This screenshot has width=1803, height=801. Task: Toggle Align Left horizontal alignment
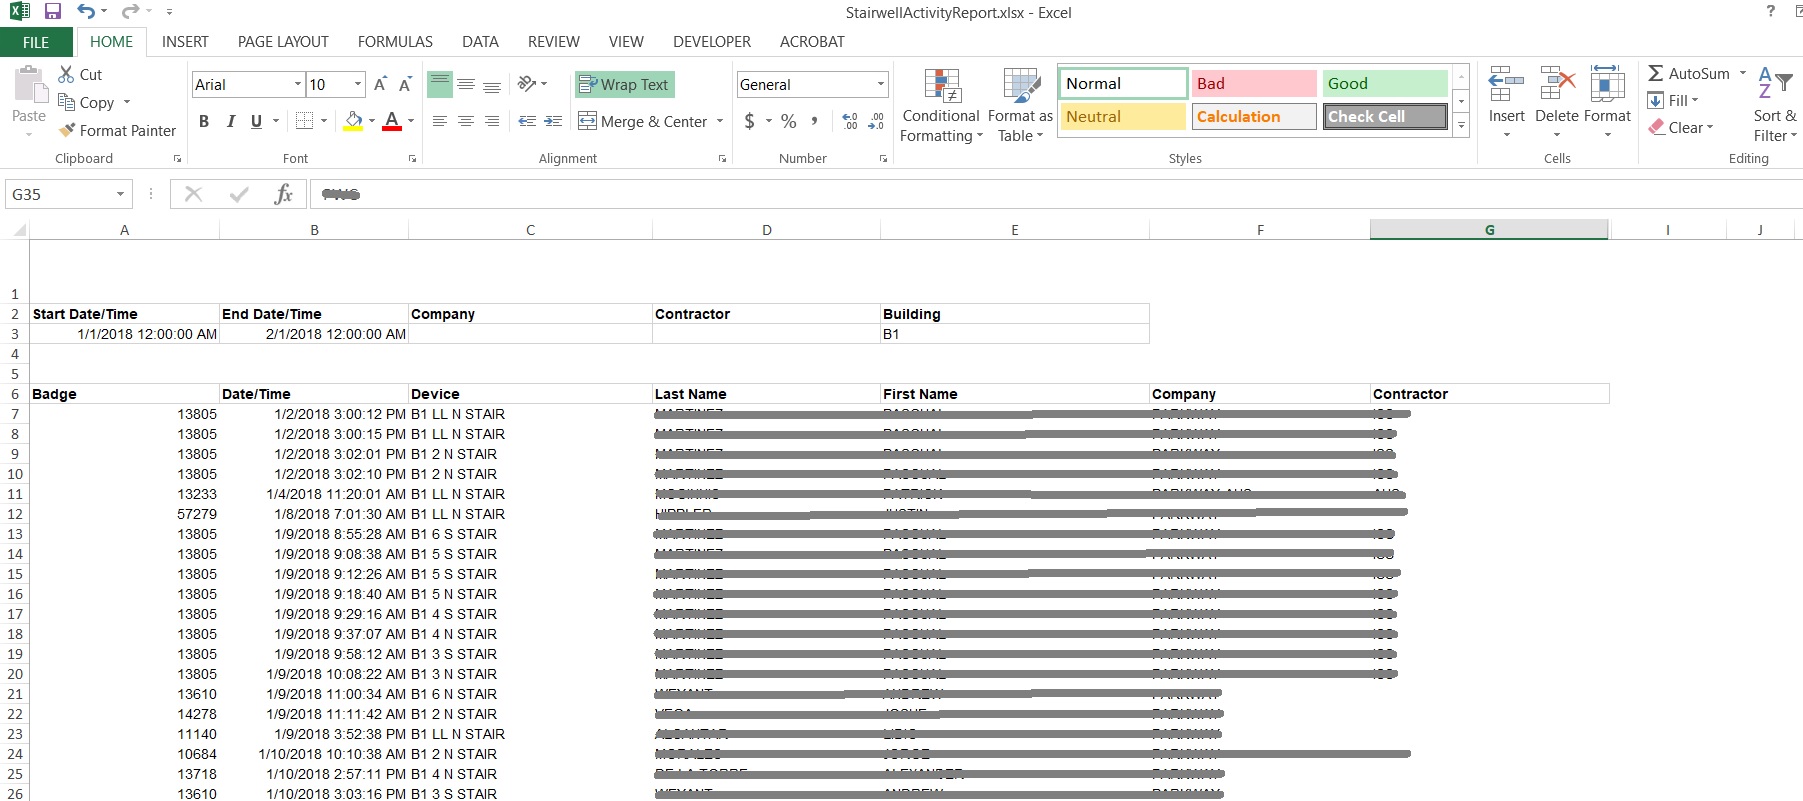(440, 121)
